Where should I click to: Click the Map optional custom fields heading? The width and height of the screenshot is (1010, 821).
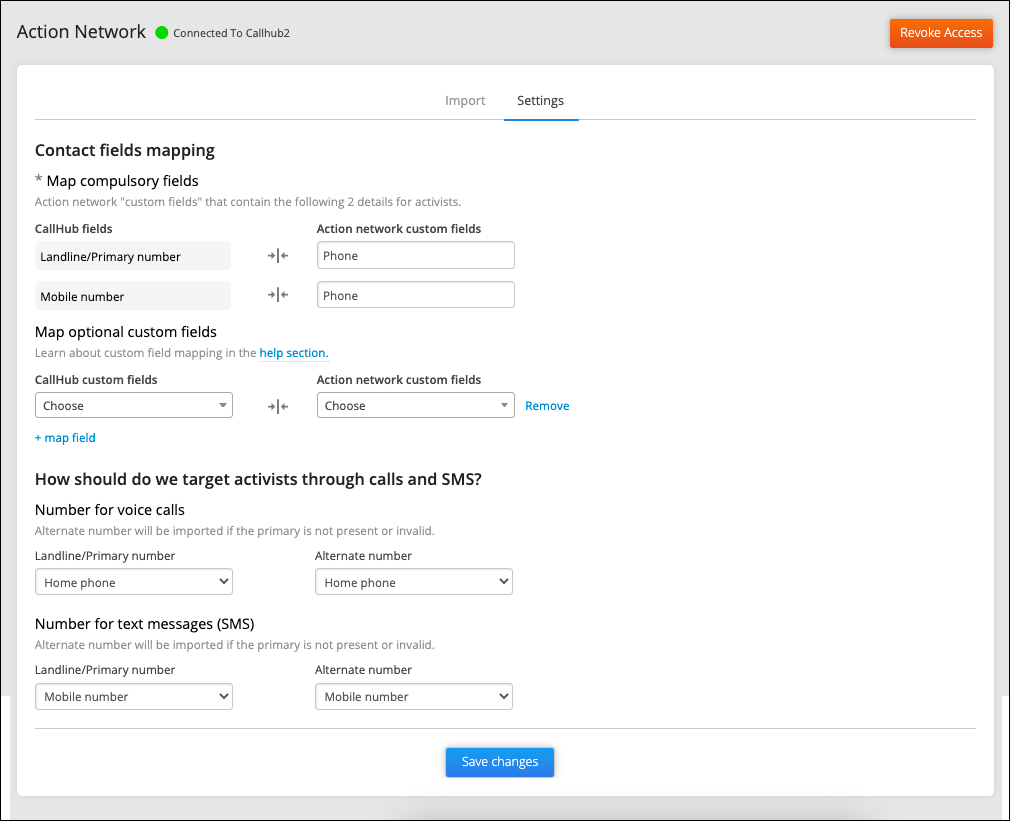point(126,332)
